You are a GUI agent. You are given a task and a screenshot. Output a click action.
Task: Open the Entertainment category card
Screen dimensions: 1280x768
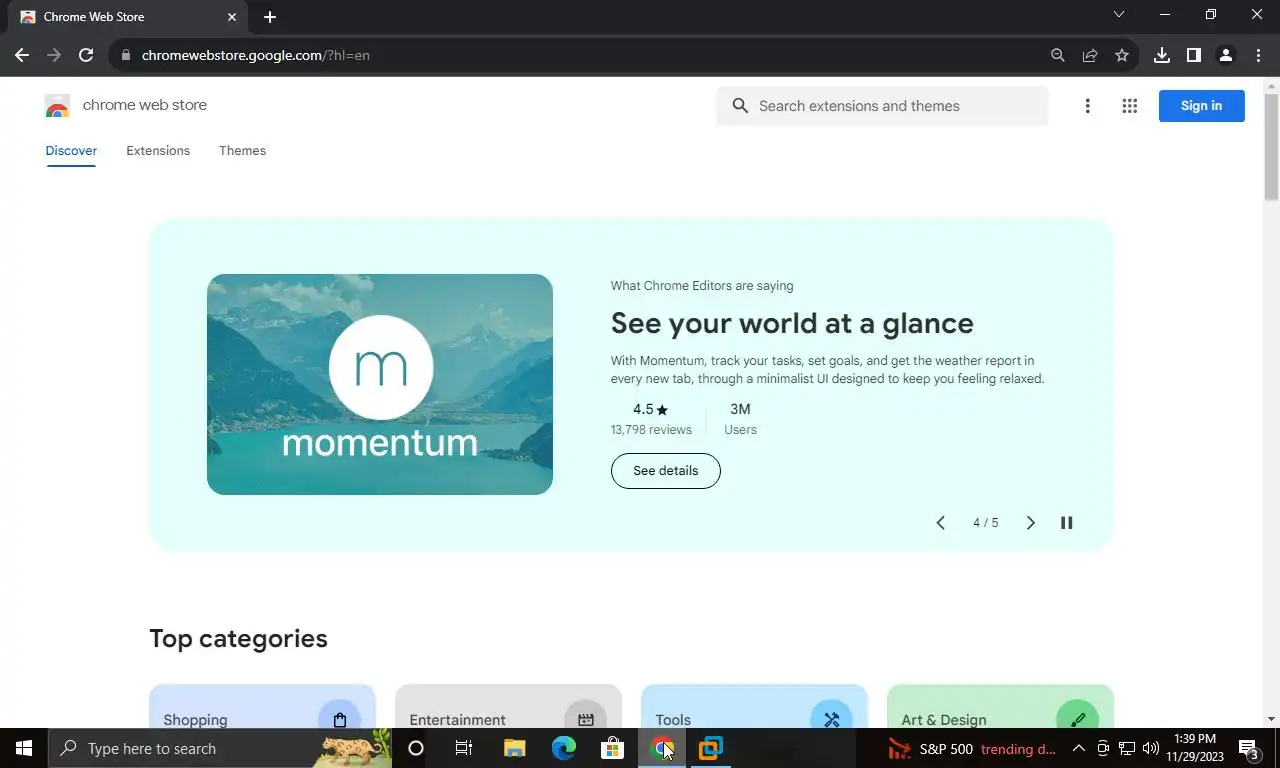click(x=508, y=707)
